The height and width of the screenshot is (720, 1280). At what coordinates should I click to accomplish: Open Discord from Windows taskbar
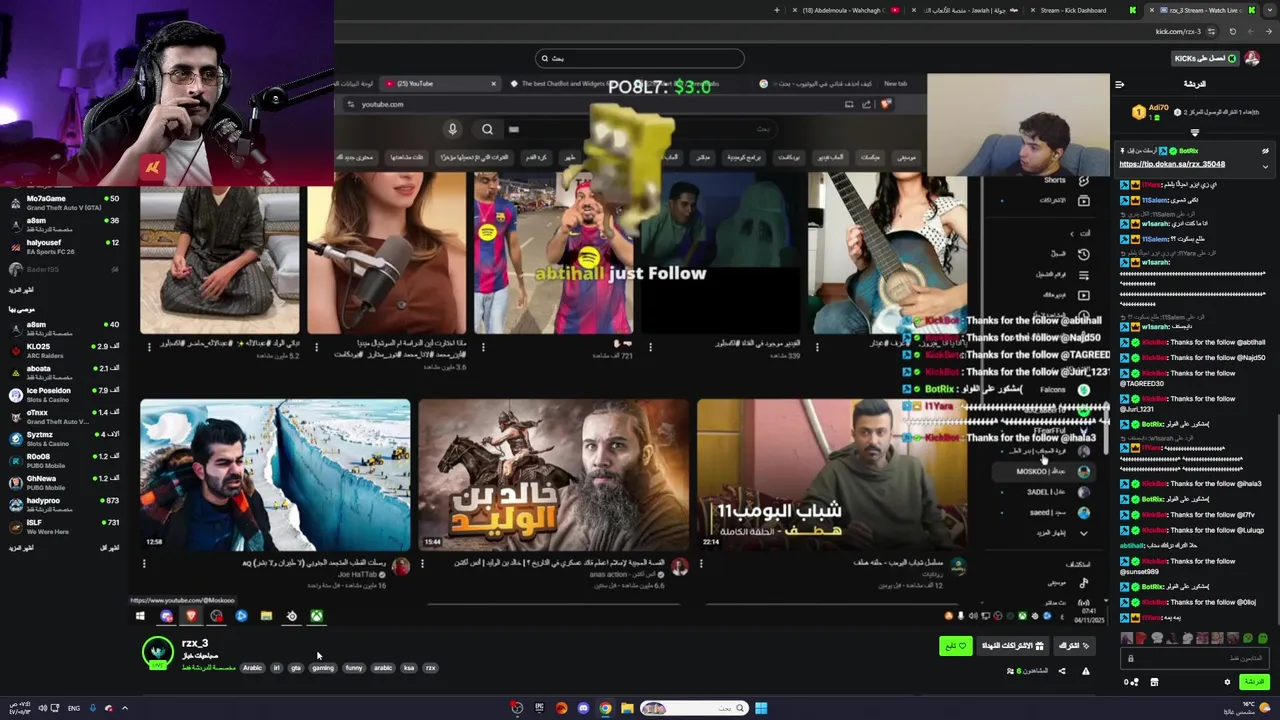tap(583, 708)
